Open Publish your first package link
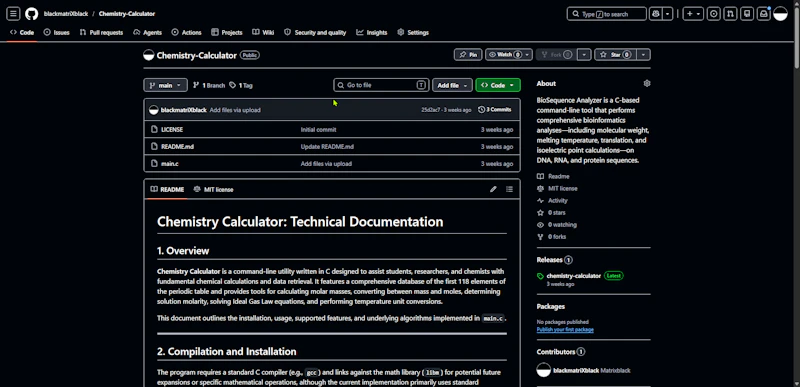The width and height of the screenshot is (800, 387). 565,330
